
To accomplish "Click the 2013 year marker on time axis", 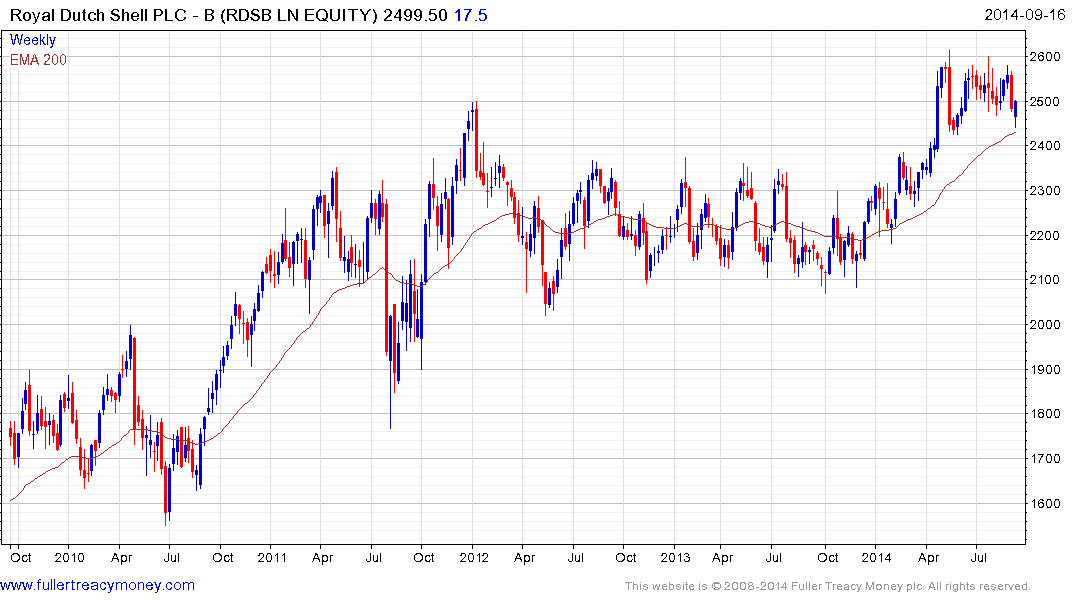I will (675, 557).
